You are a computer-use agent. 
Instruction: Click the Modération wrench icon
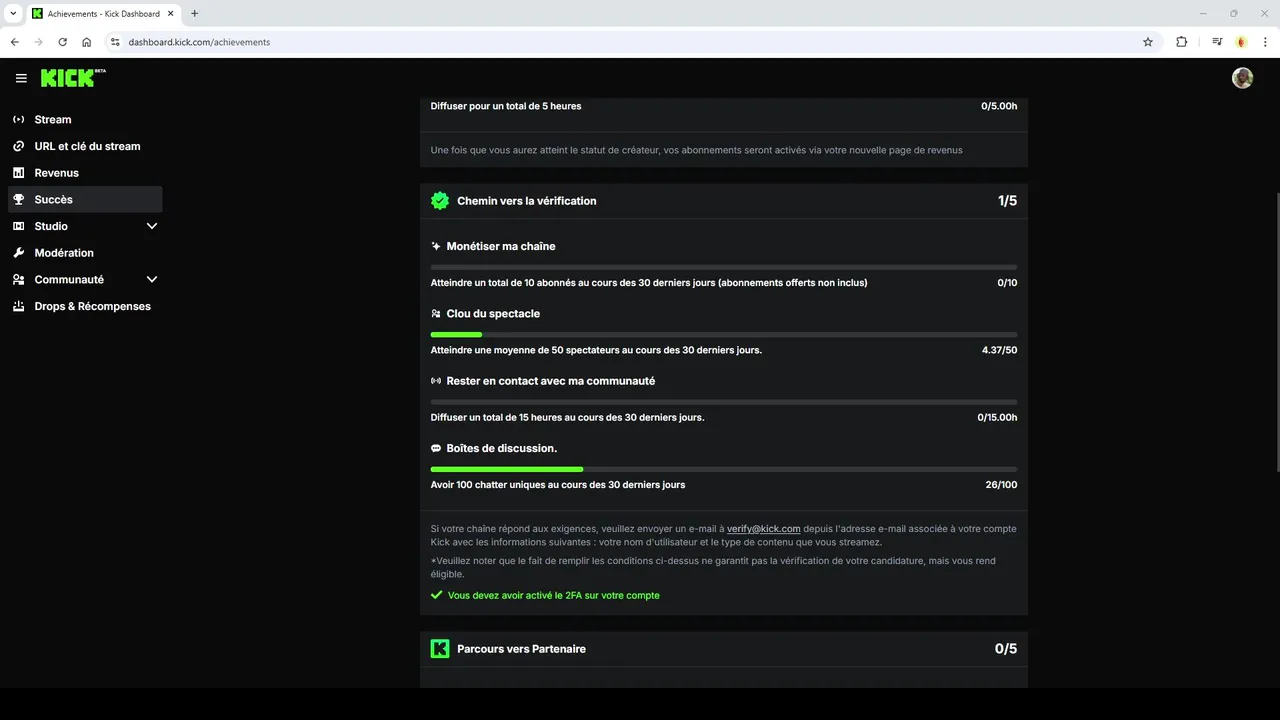tap(18, 253)
